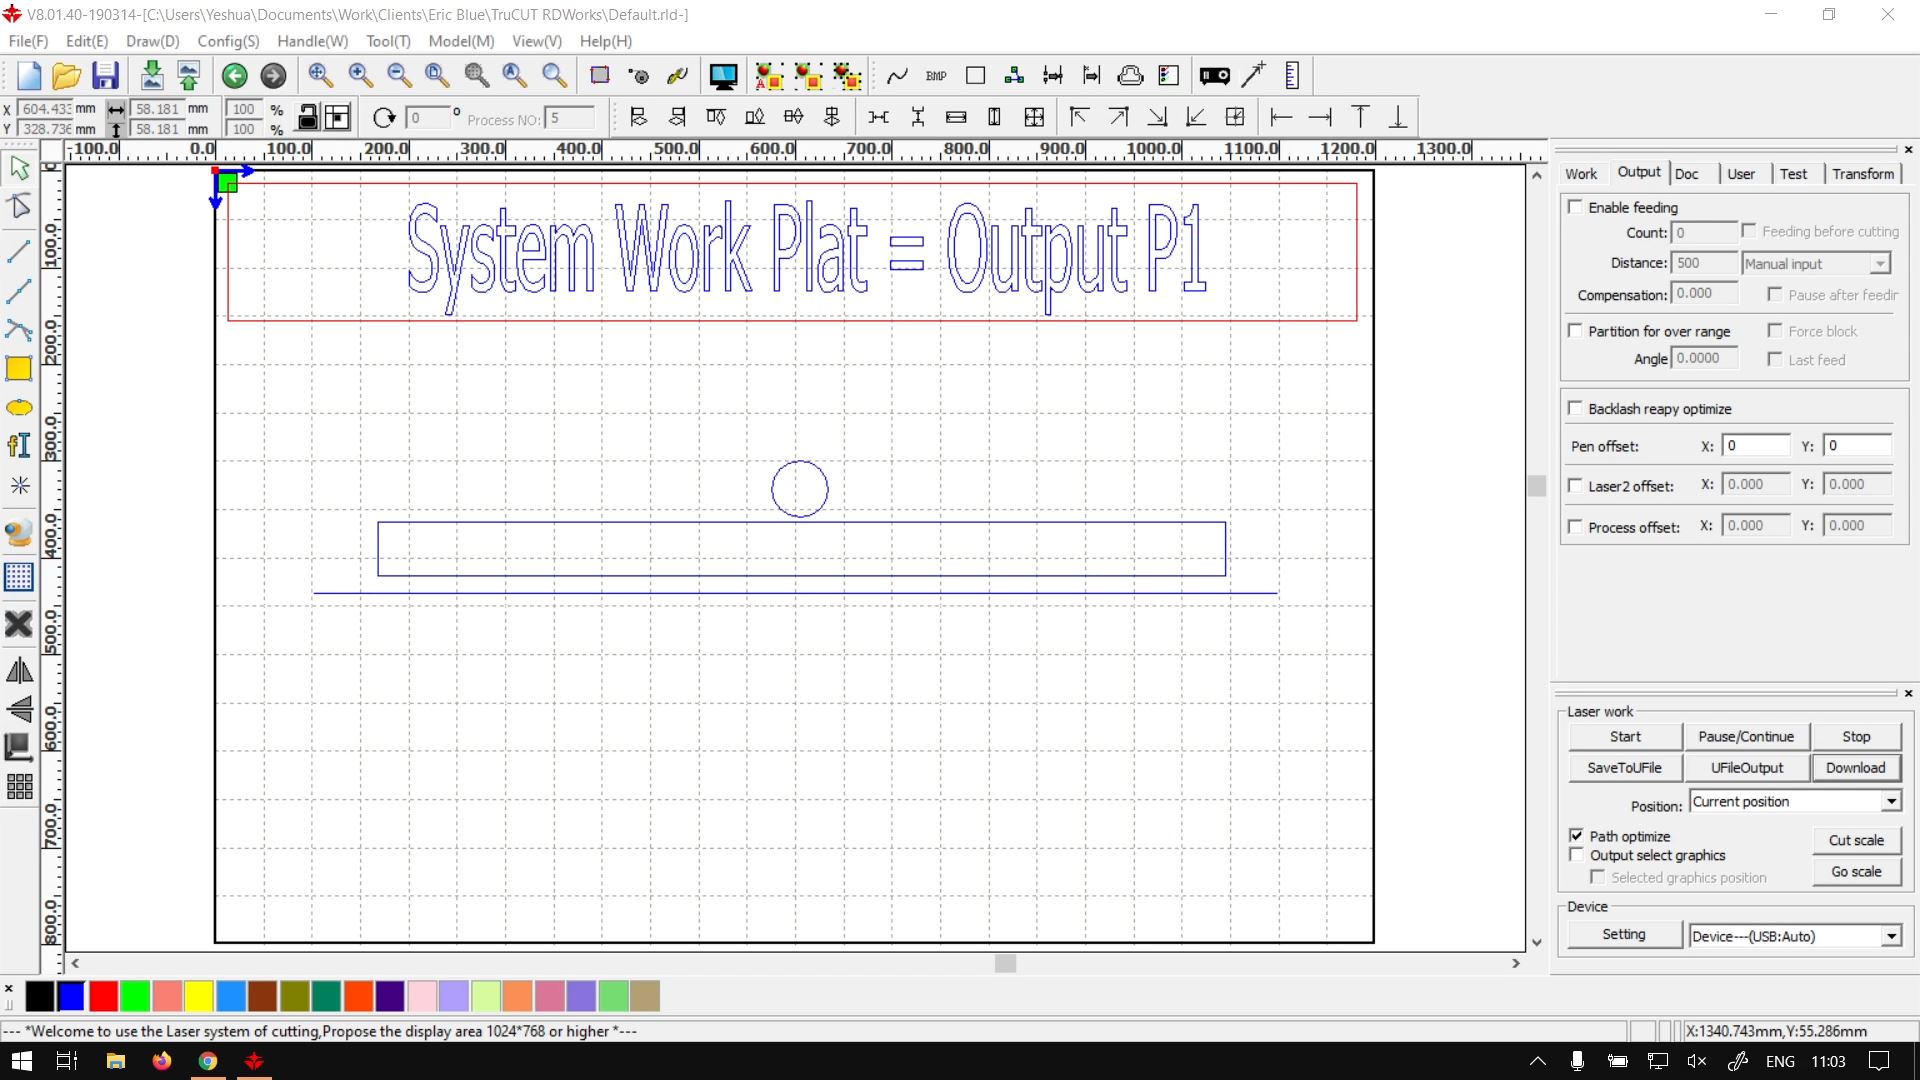Open the Device USB Auto dropdown
The height and width of the screenshot is (1080, 1920).
[x=1795, y=937]
